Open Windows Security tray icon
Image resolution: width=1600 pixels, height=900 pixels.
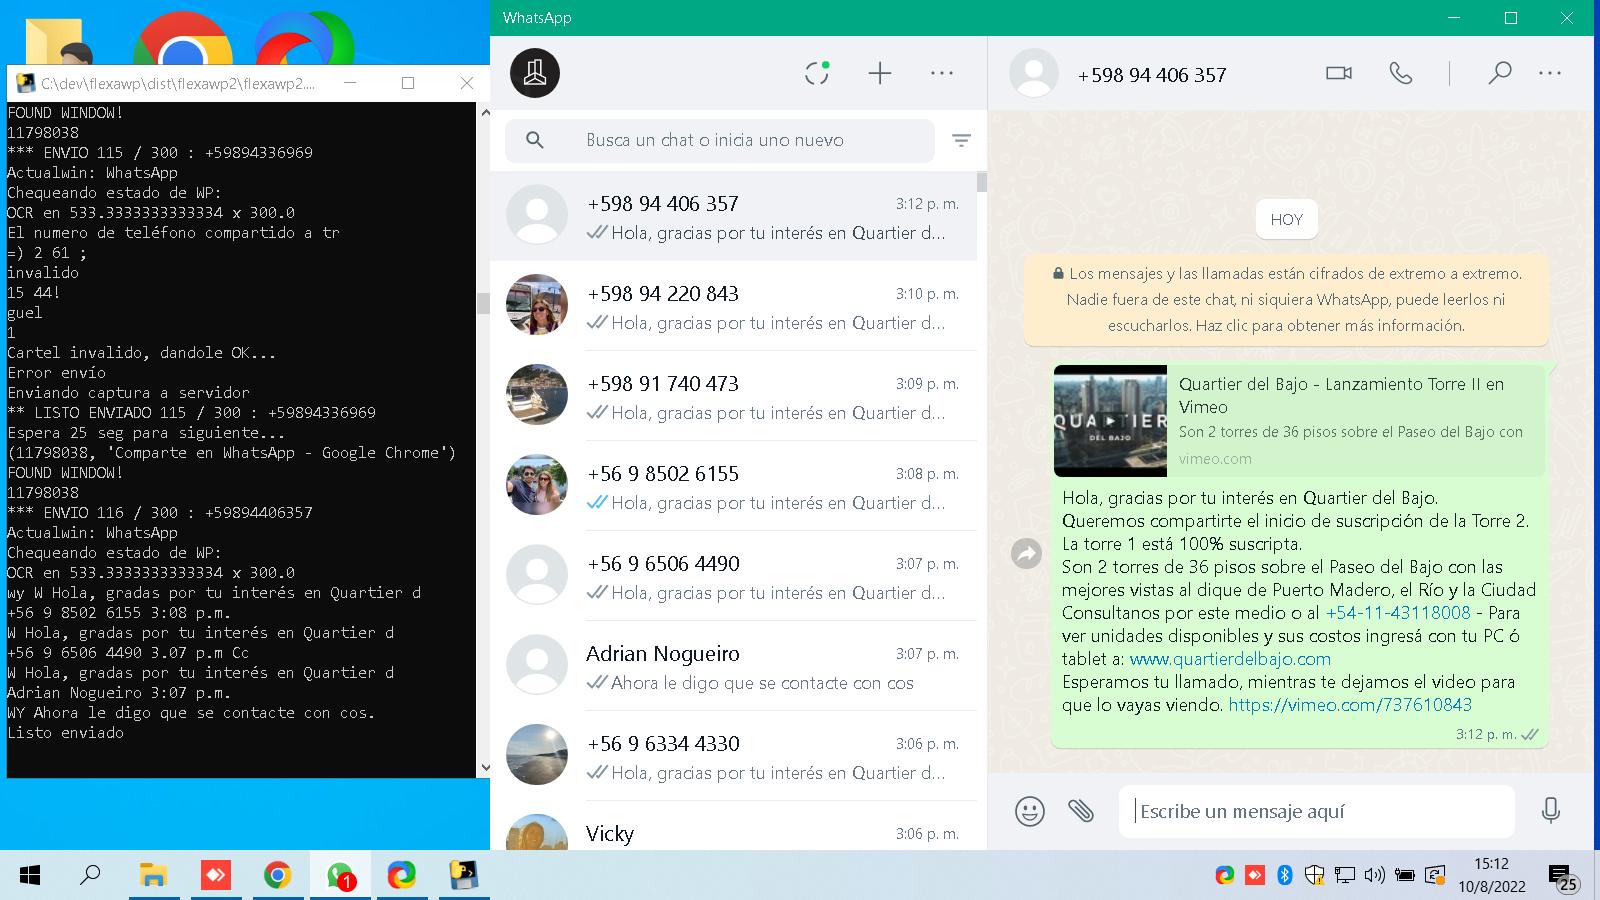click(x=1315, y=876)
